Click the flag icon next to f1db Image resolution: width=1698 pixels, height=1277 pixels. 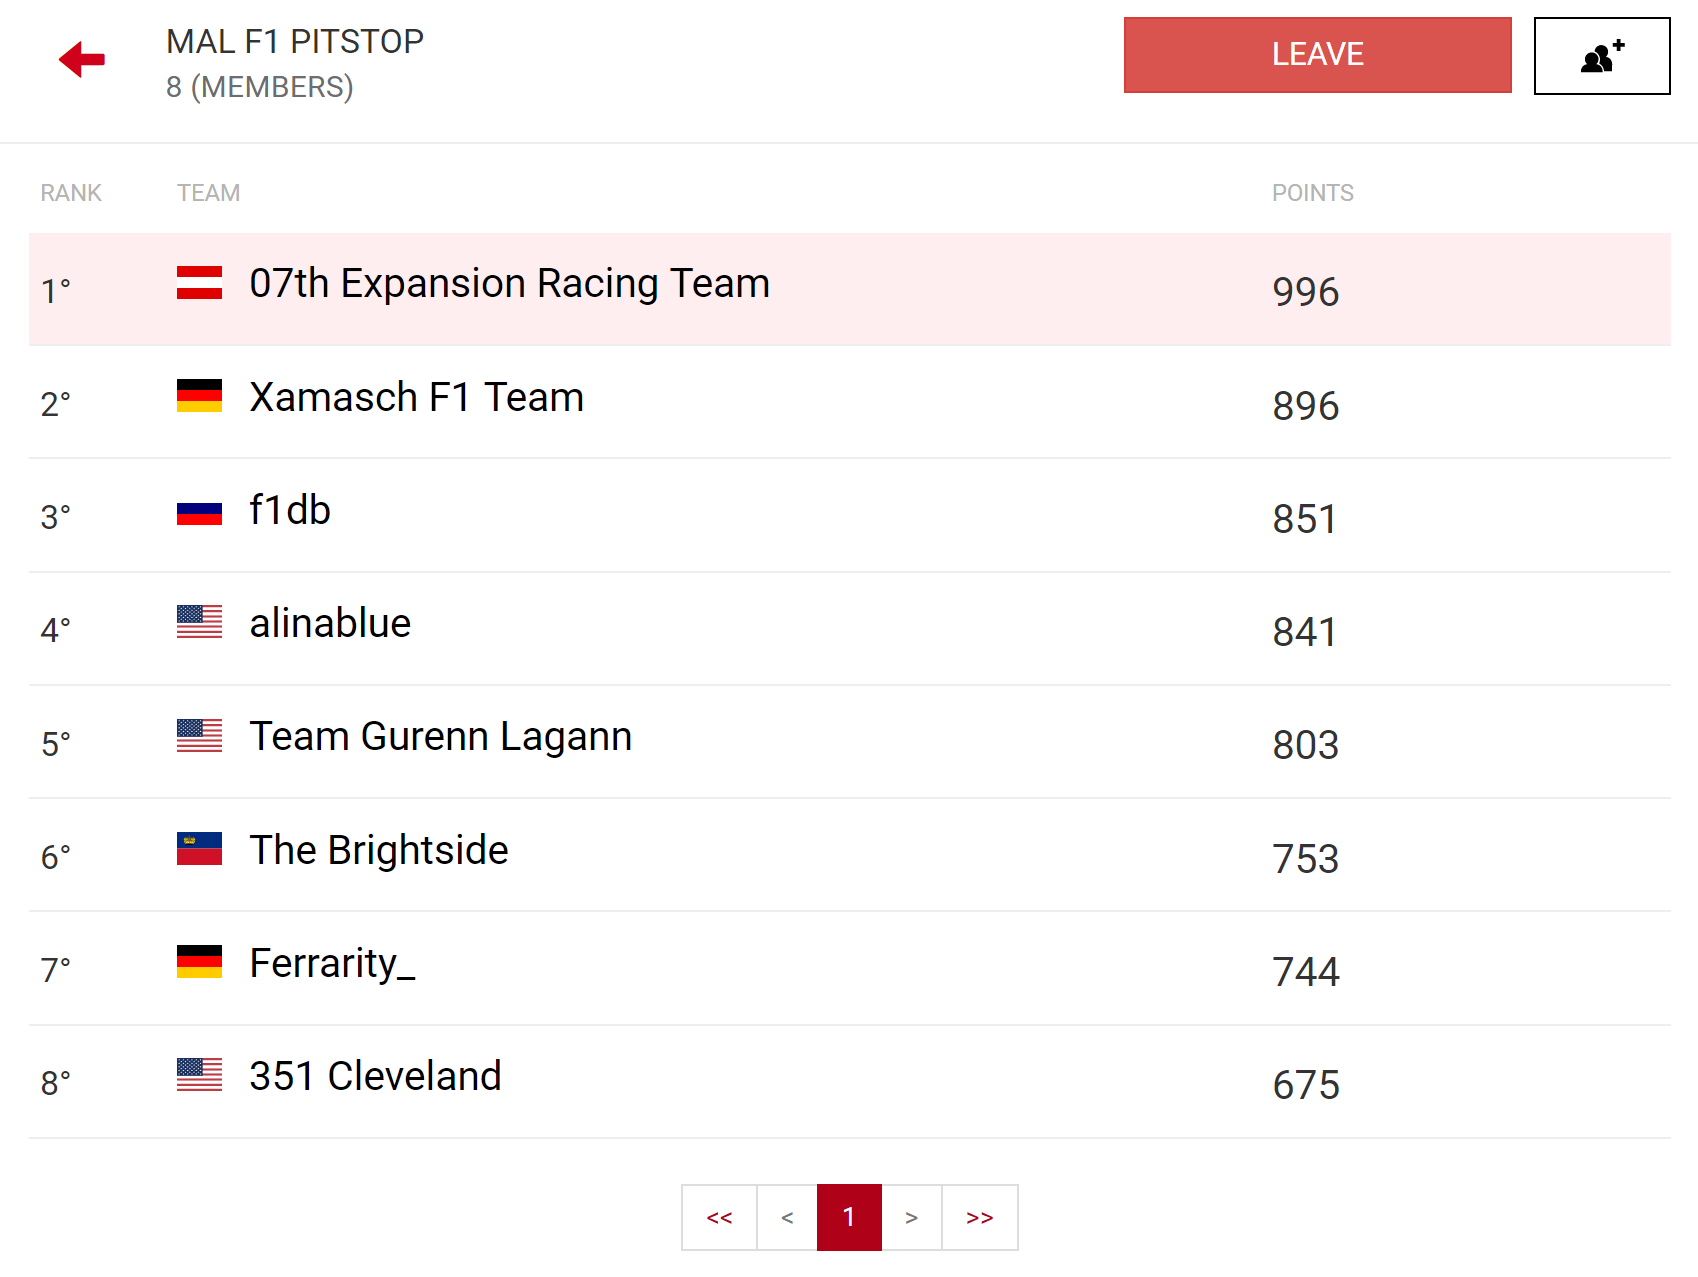pyautogui.click(x=199, y=512)
